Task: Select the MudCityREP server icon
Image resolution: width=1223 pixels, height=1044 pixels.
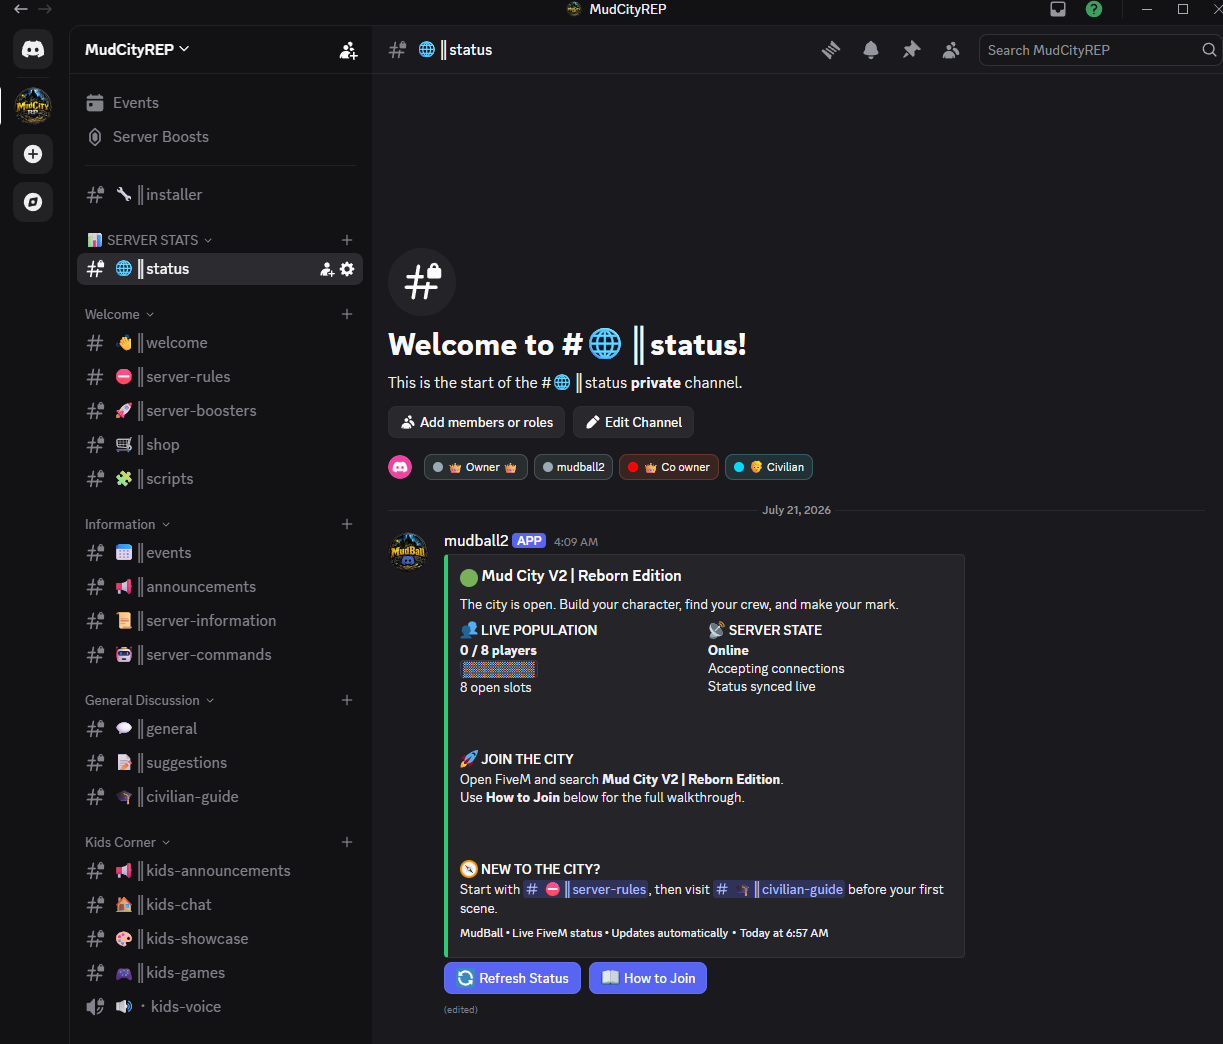Action: [x=33, y=105]
